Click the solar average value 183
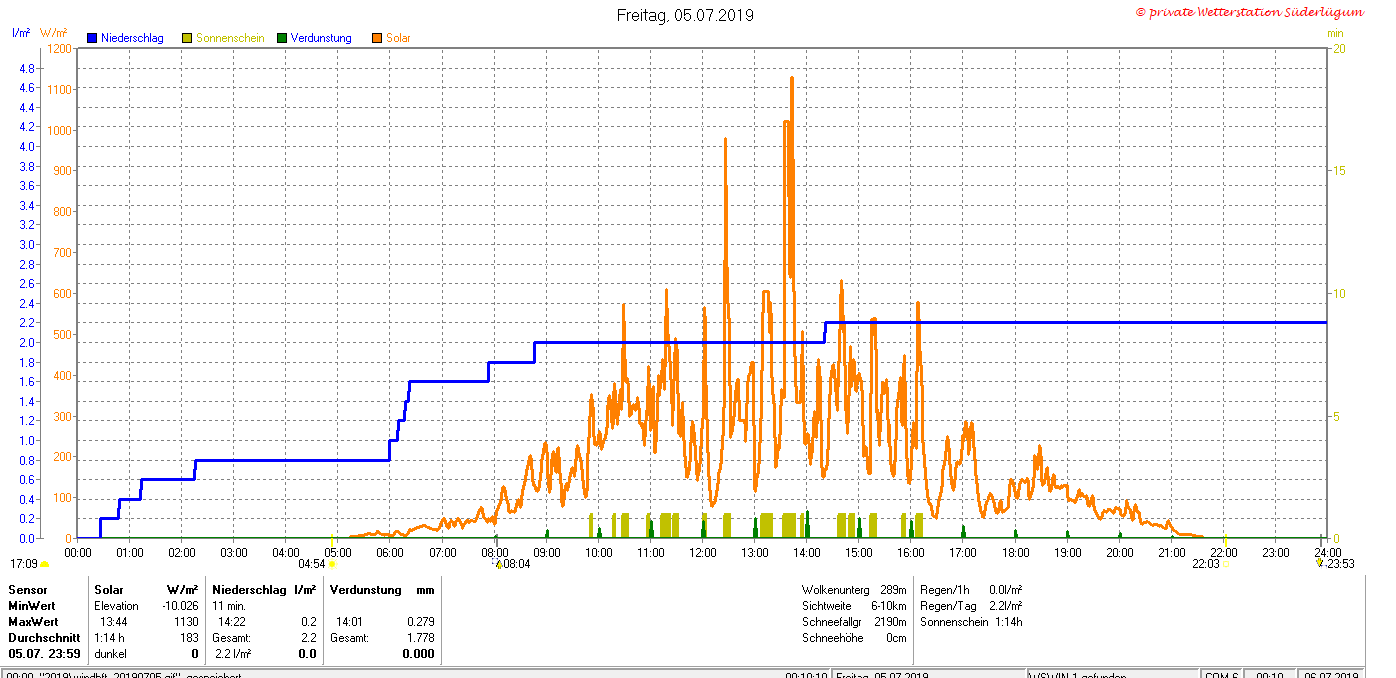The image size is (1396, 678). click(190, 638)
